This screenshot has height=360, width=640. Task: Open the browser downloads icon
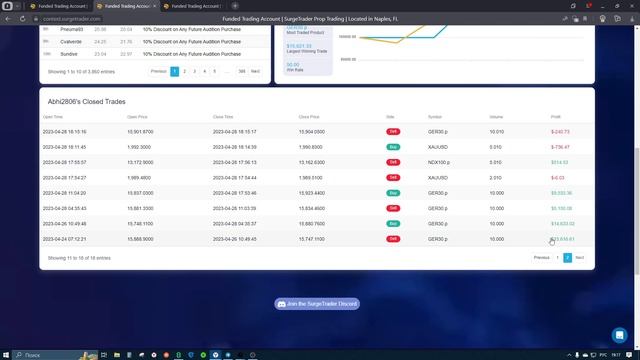pyautogui.click(x=632, y=19)
